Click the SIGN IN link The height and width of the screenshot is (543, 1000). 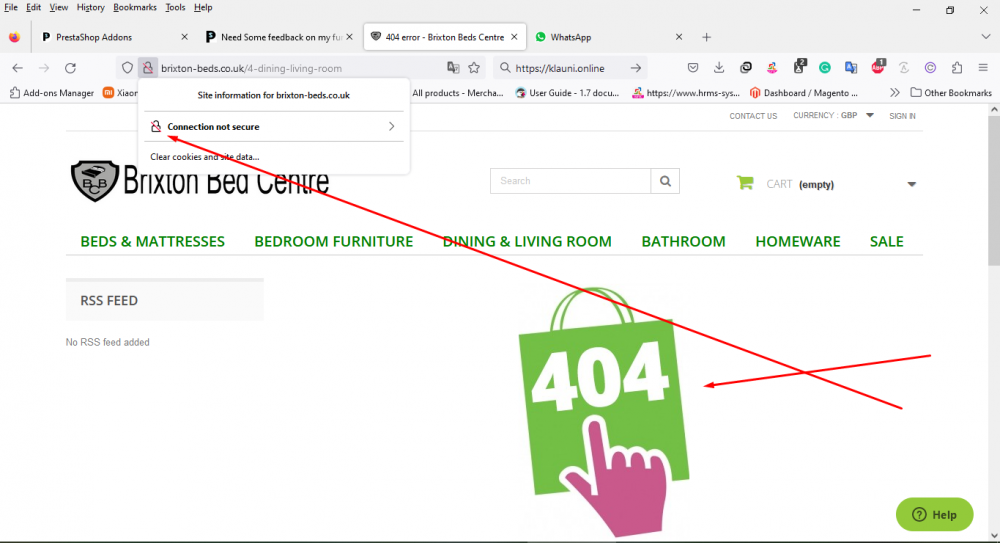(902, 116)
